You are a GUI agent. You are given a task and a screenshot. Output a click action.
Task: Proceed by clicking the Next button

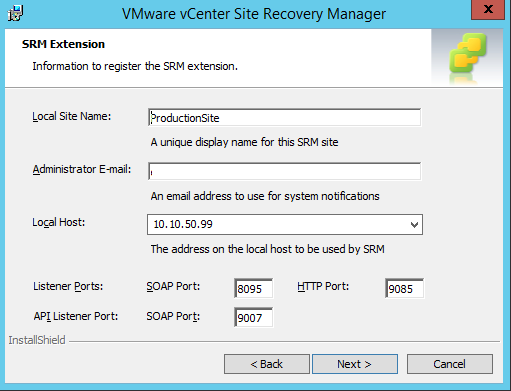tap(355, 364)
